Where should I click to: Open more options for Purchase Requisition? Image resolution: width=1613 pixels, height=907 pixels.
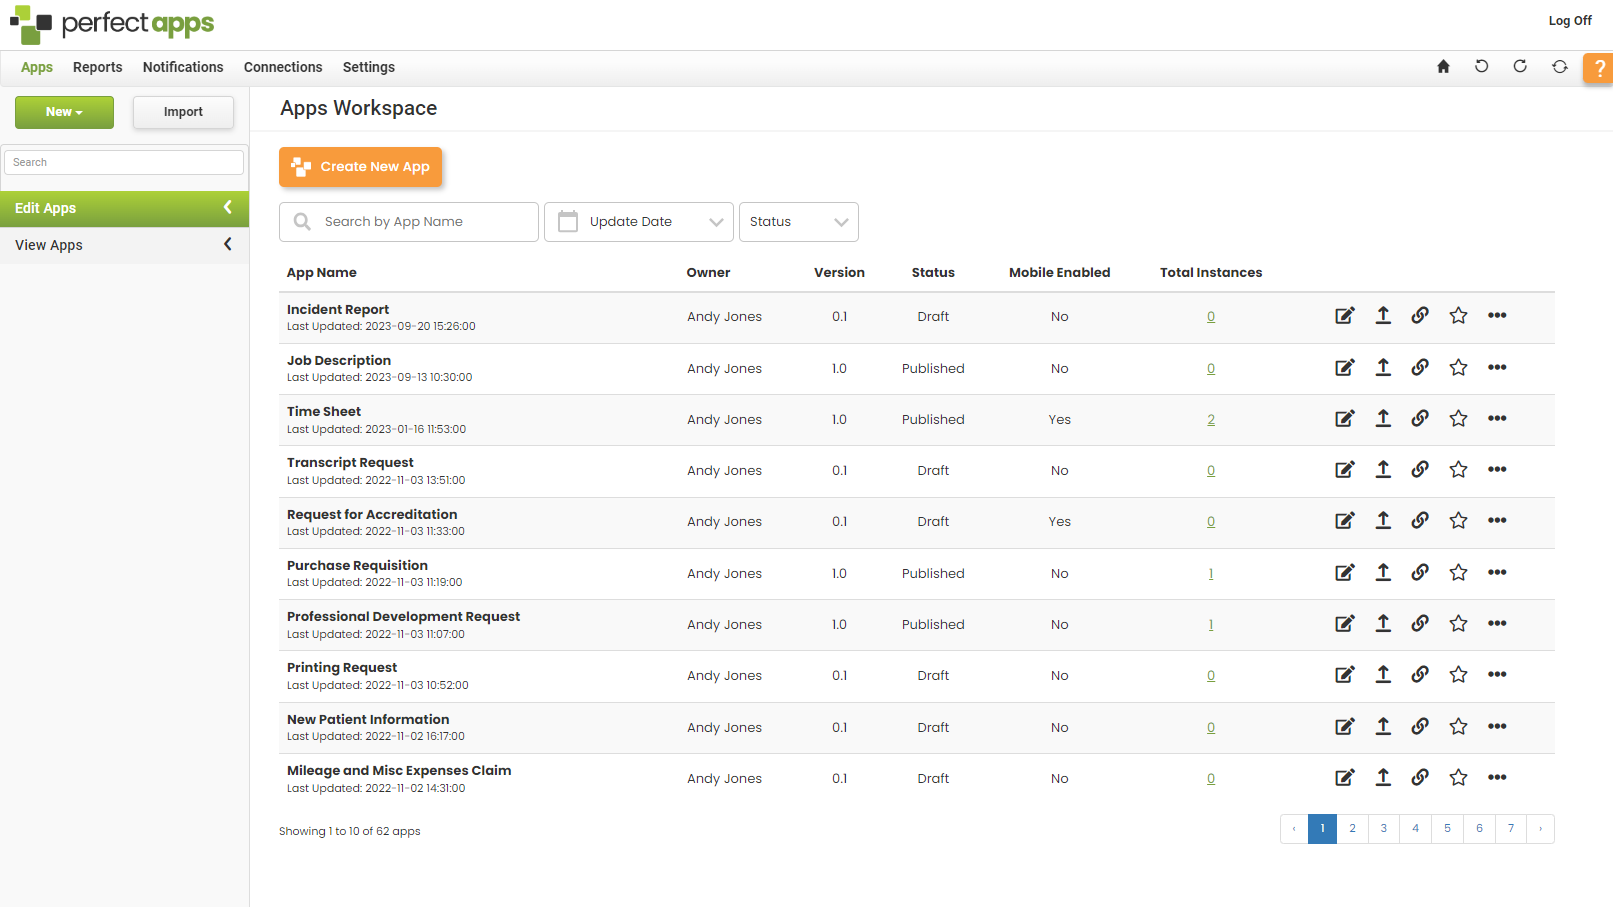[x=1496, y=572]
